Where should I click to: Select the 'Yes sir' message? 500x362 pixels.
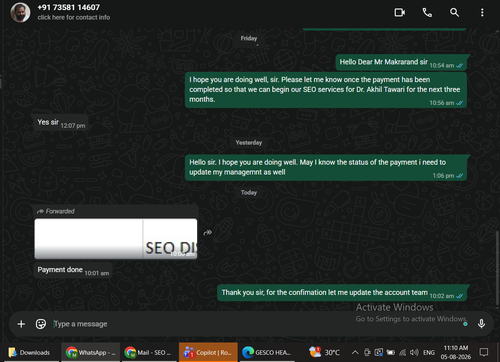point(61,123)
